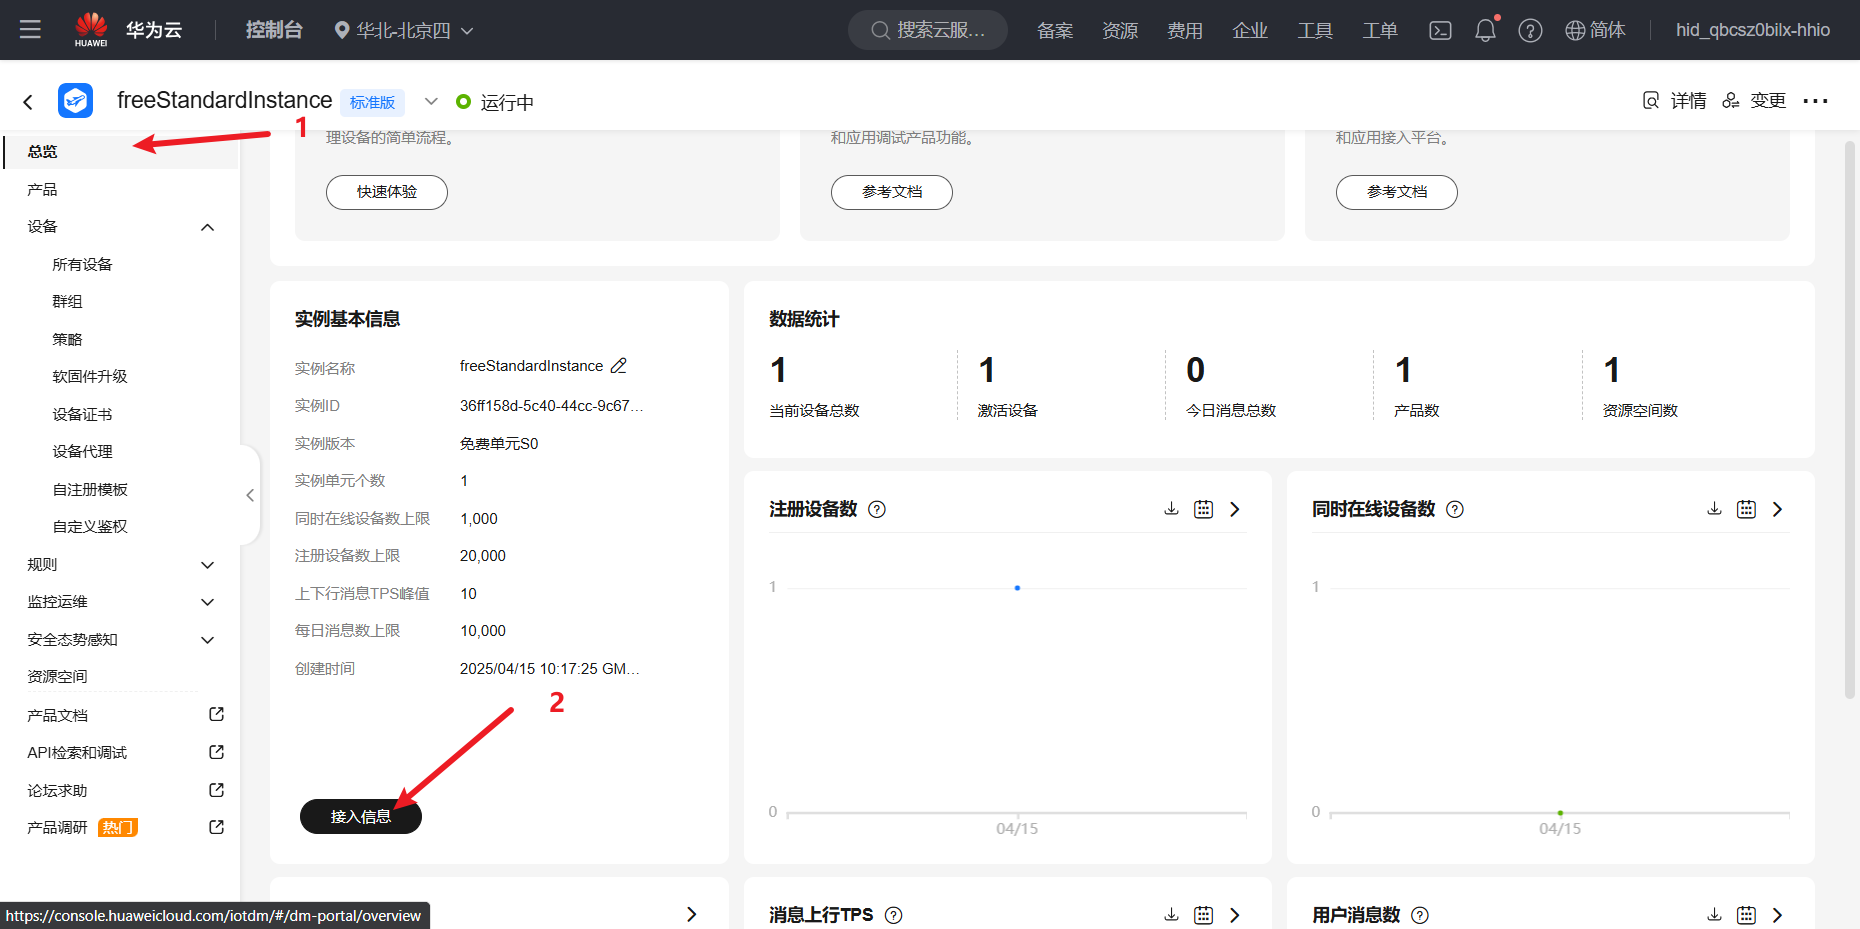Viewport: 1860px width, 929px height.
Task: Click the page vertical scrollbar
Action: 1850,420
